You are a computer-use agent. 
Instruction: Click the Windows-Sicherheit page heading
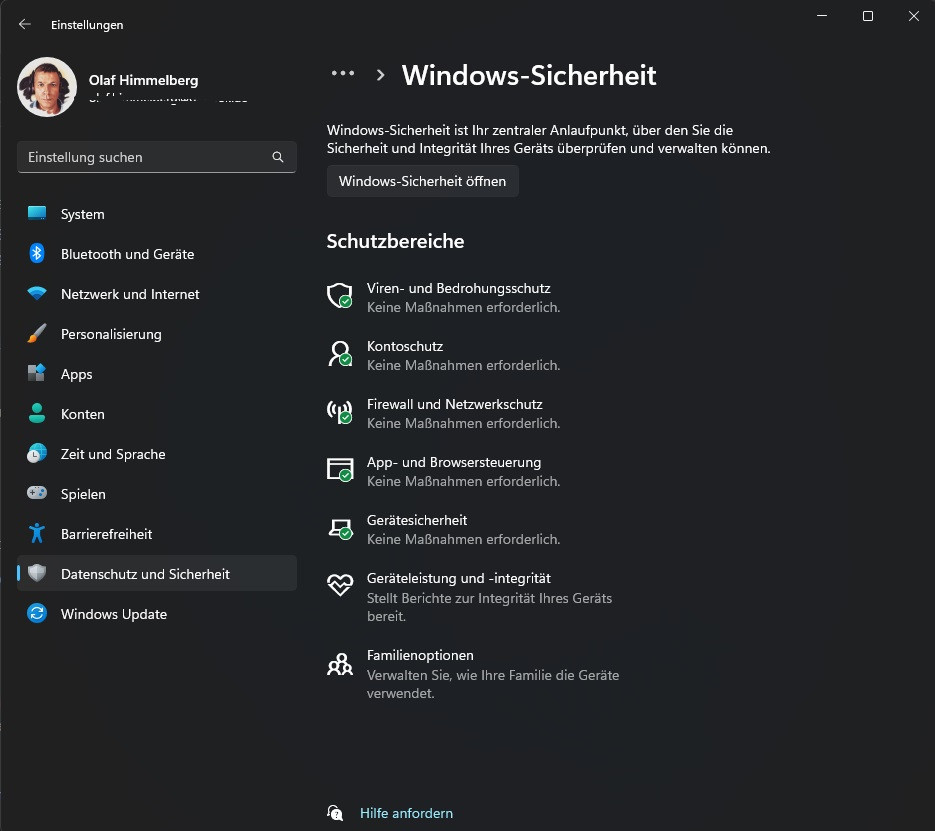point(529,76)
